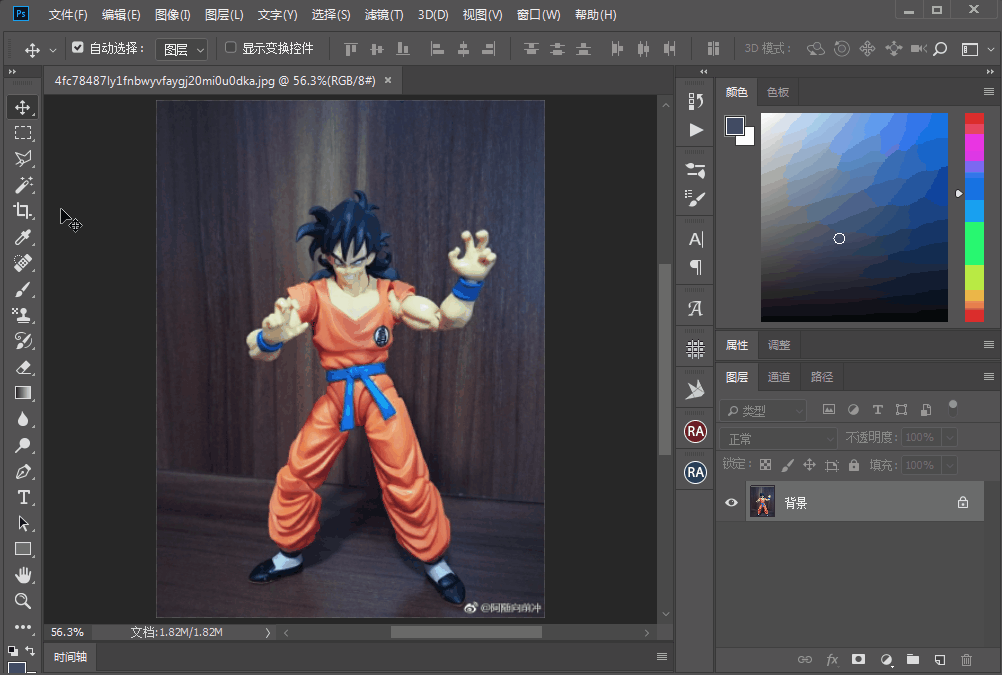The height and width of the screenshot is (675, 1002).
Task: Close the document tab
Action: click(x=388, y=81)
